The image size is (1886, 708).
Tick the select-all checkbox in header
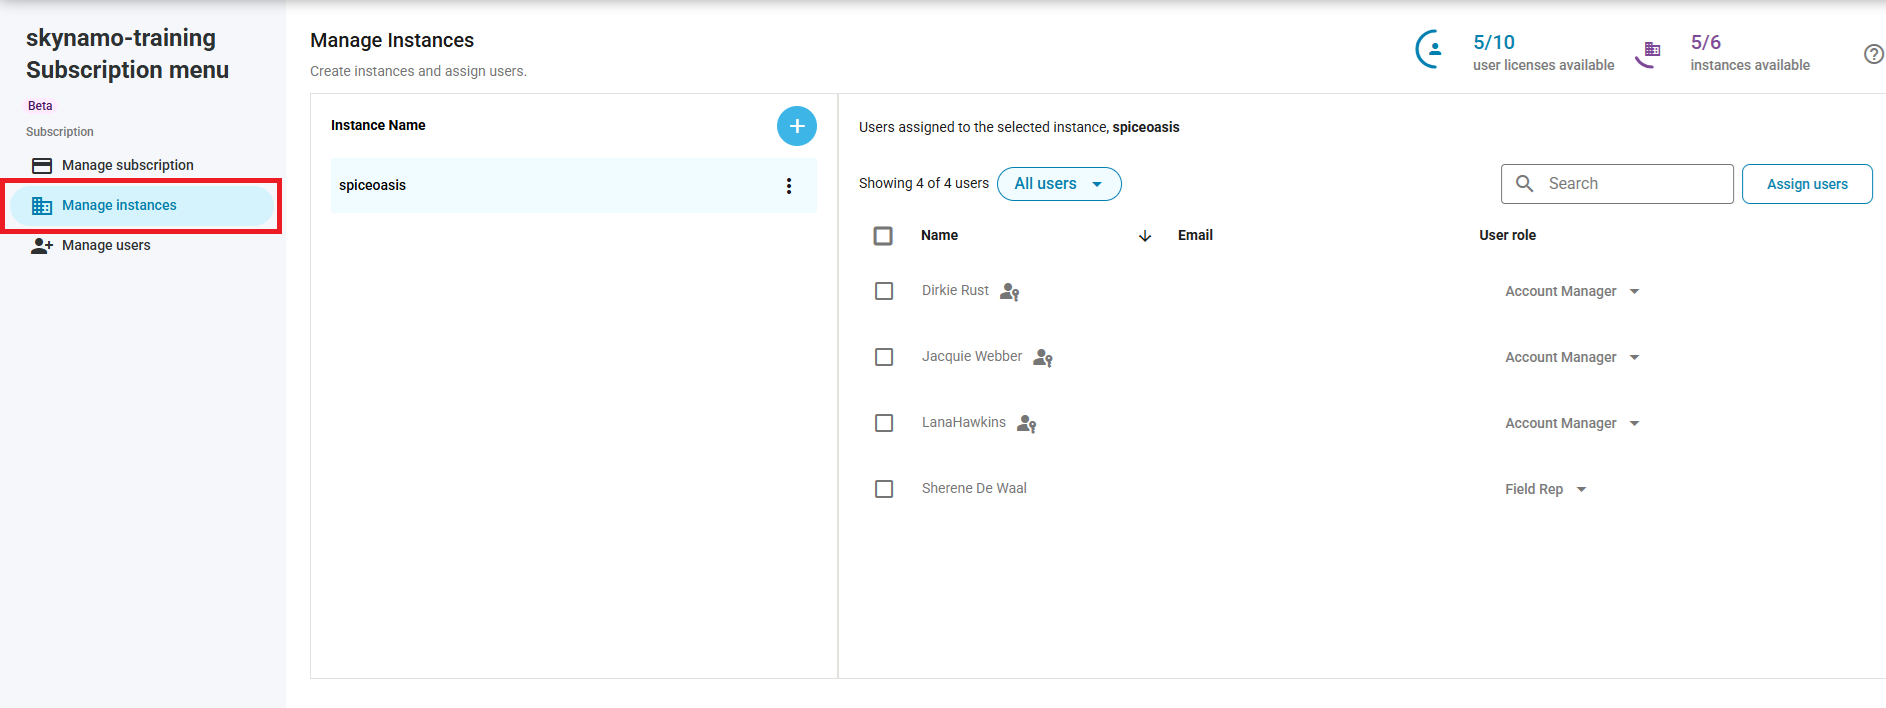click(x=883, y=236)
